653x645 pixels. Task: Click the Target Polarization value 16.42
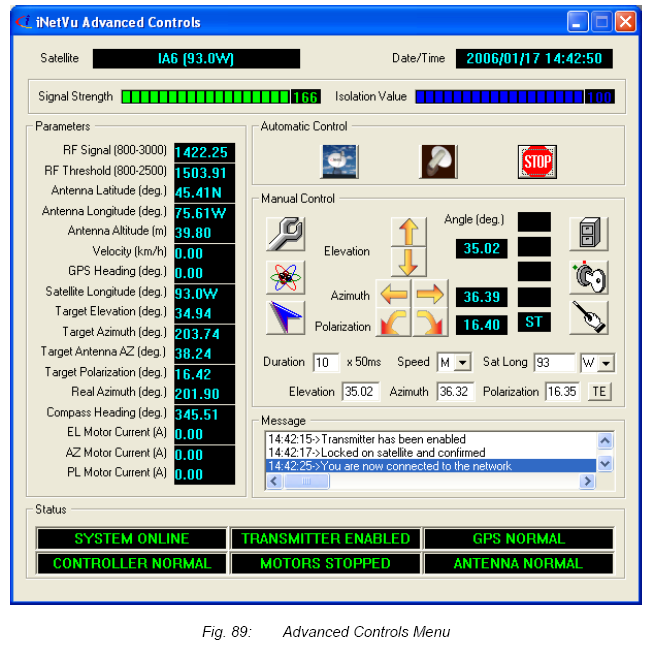pyautogui.click(x=204, y=374)
